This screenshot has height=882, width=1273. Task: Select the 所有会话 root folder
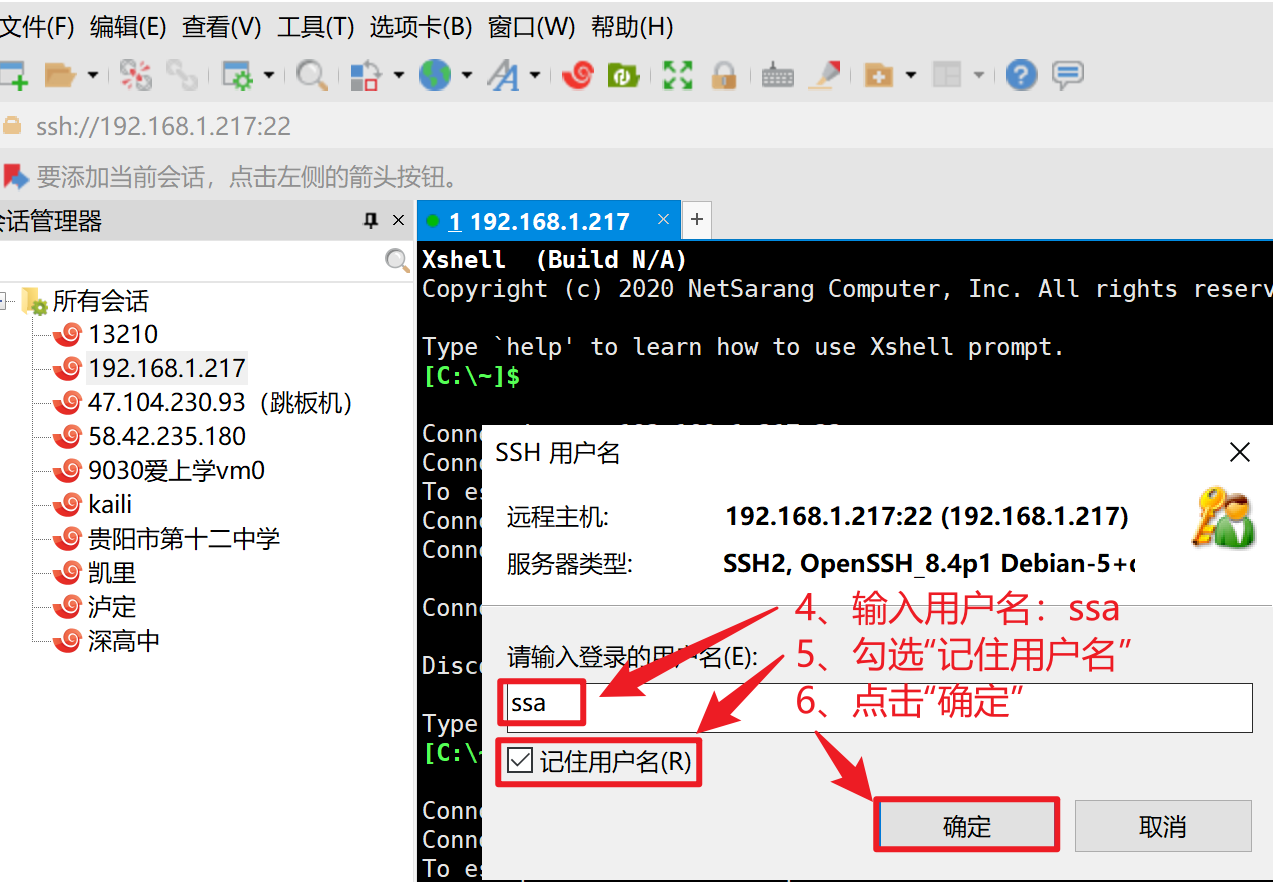pyautogui.click(x=100, y=301)
